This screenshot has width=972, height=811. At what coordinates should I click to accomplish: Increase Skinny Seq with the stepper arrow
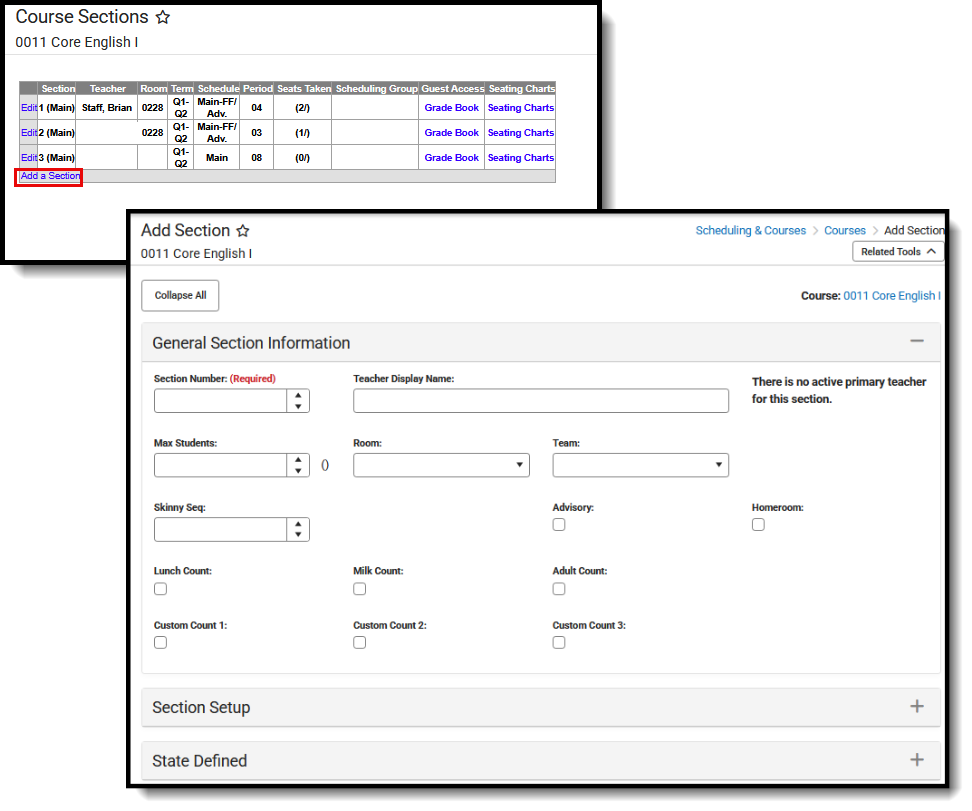(299, 525)
